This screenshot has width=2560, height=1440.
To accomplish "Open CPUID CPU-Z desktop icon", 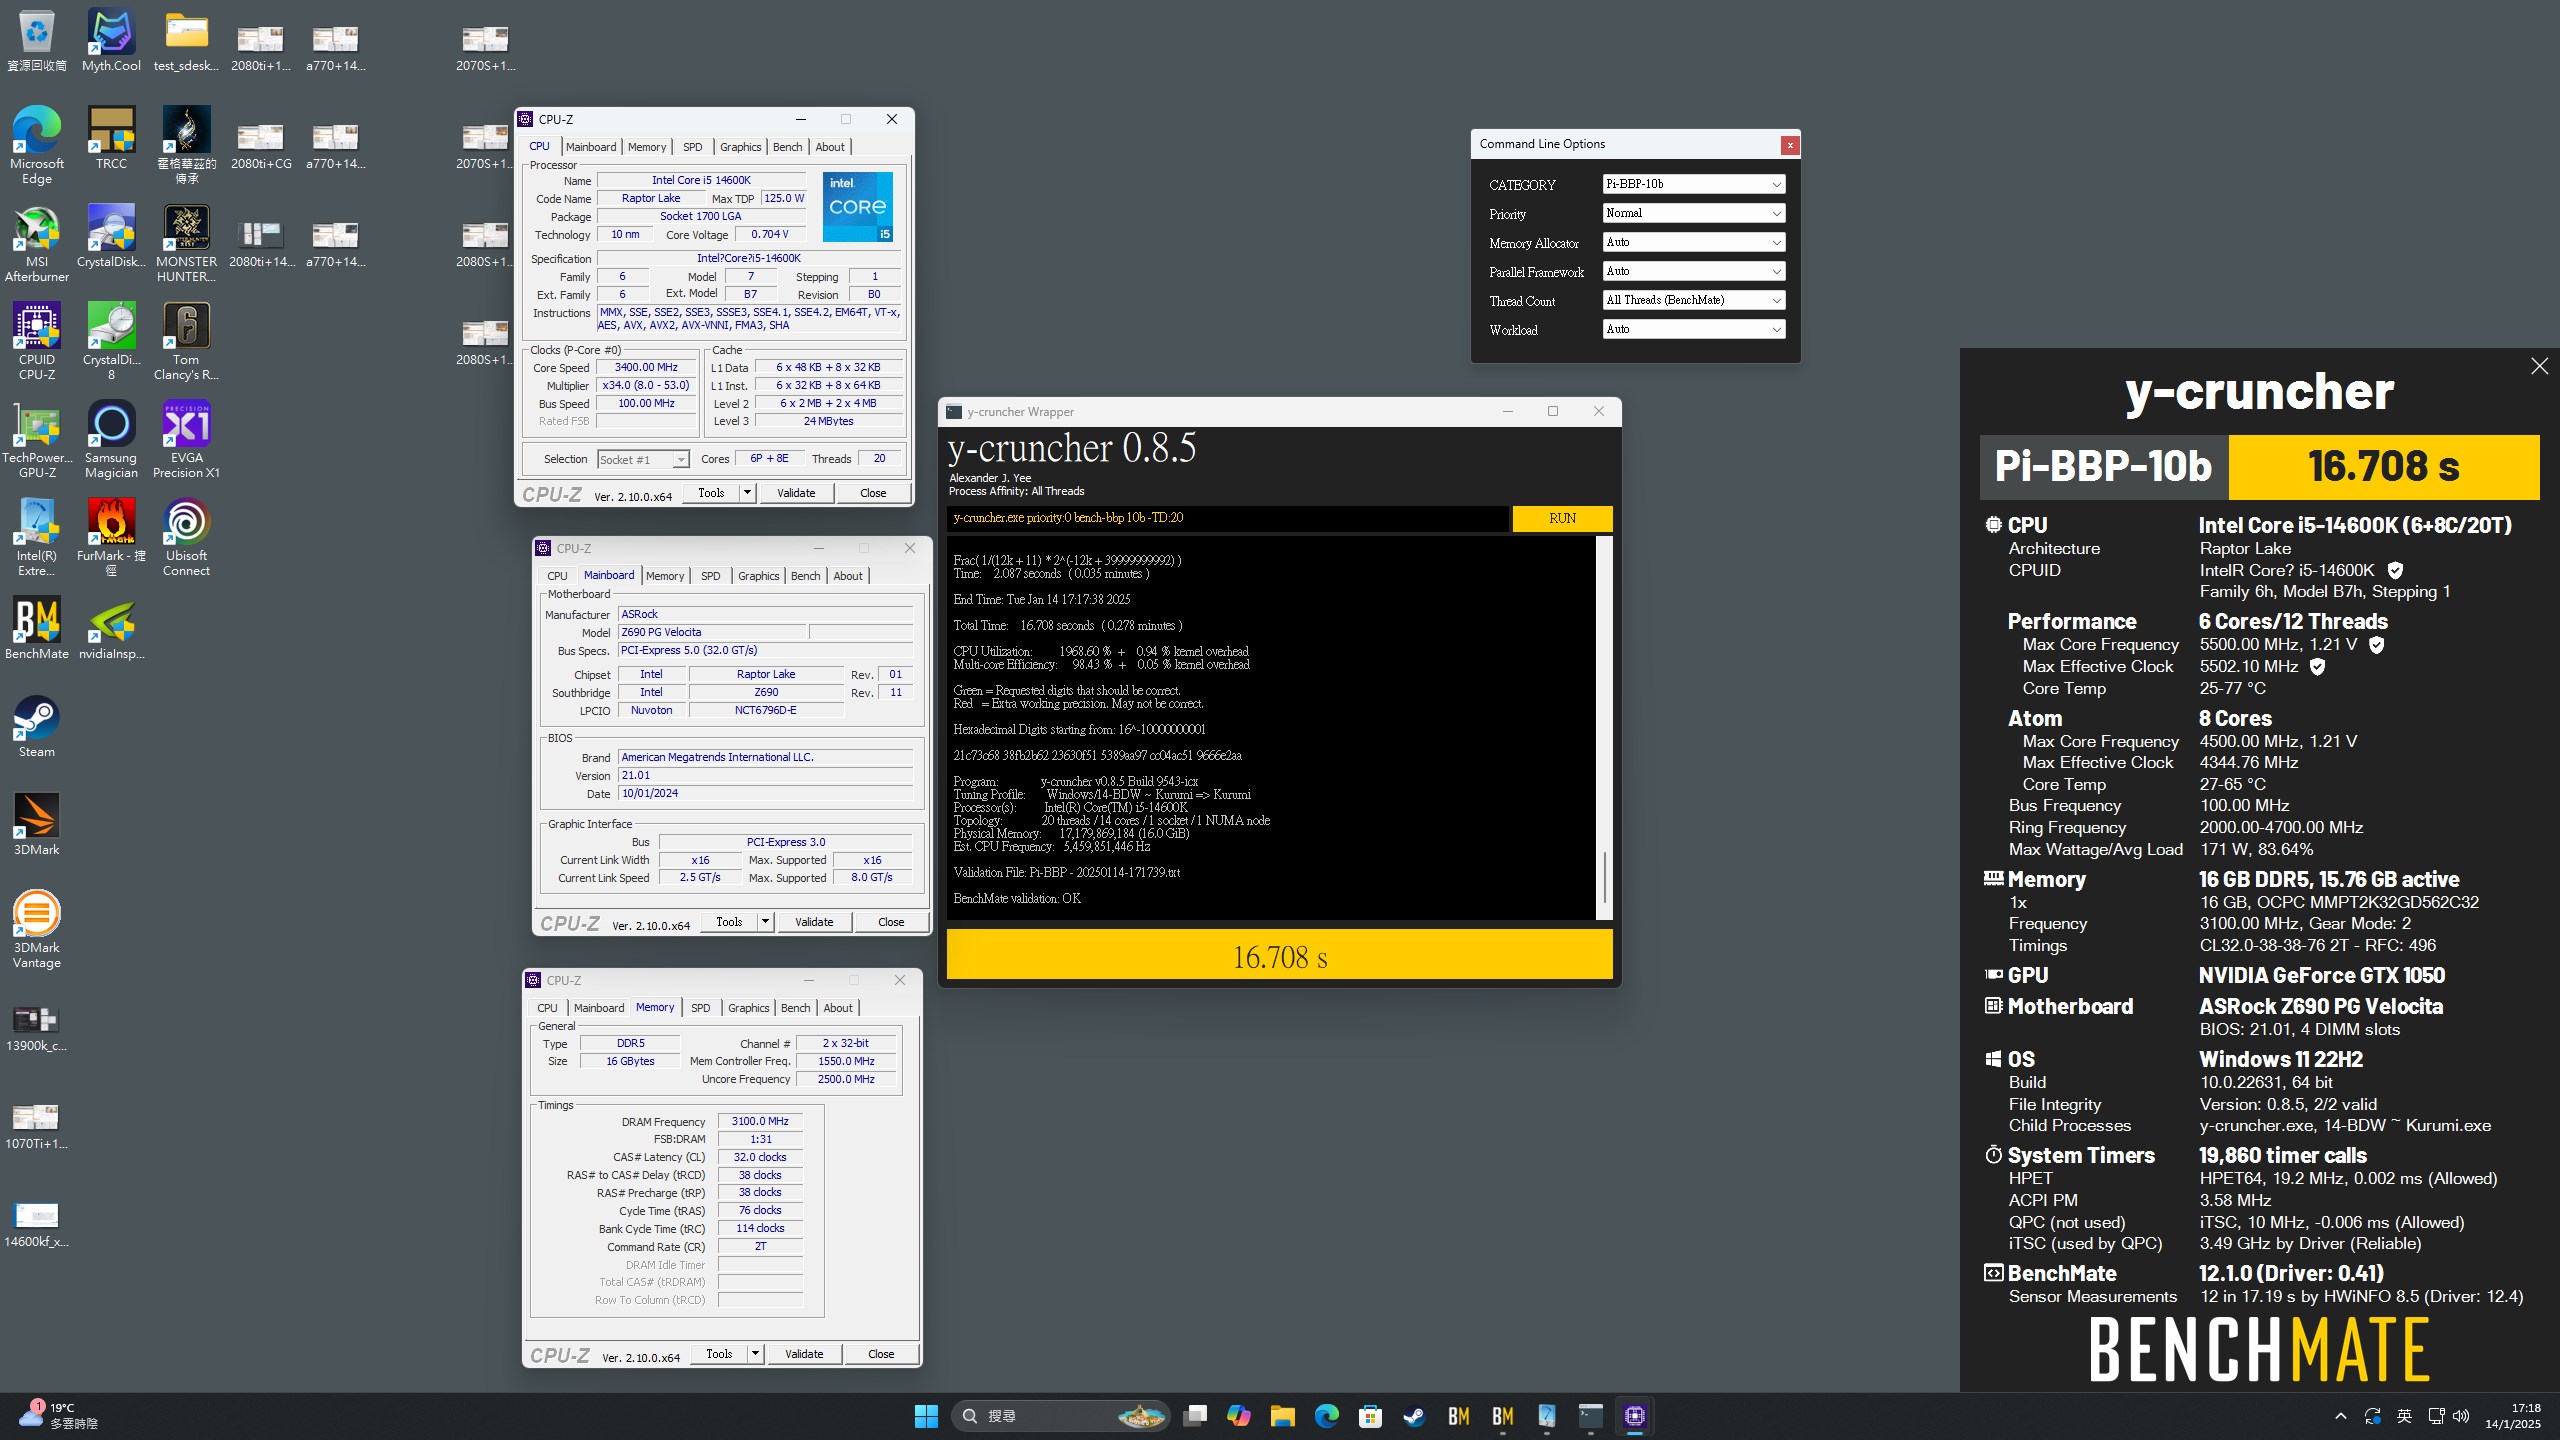I will [x=36, y=341].
